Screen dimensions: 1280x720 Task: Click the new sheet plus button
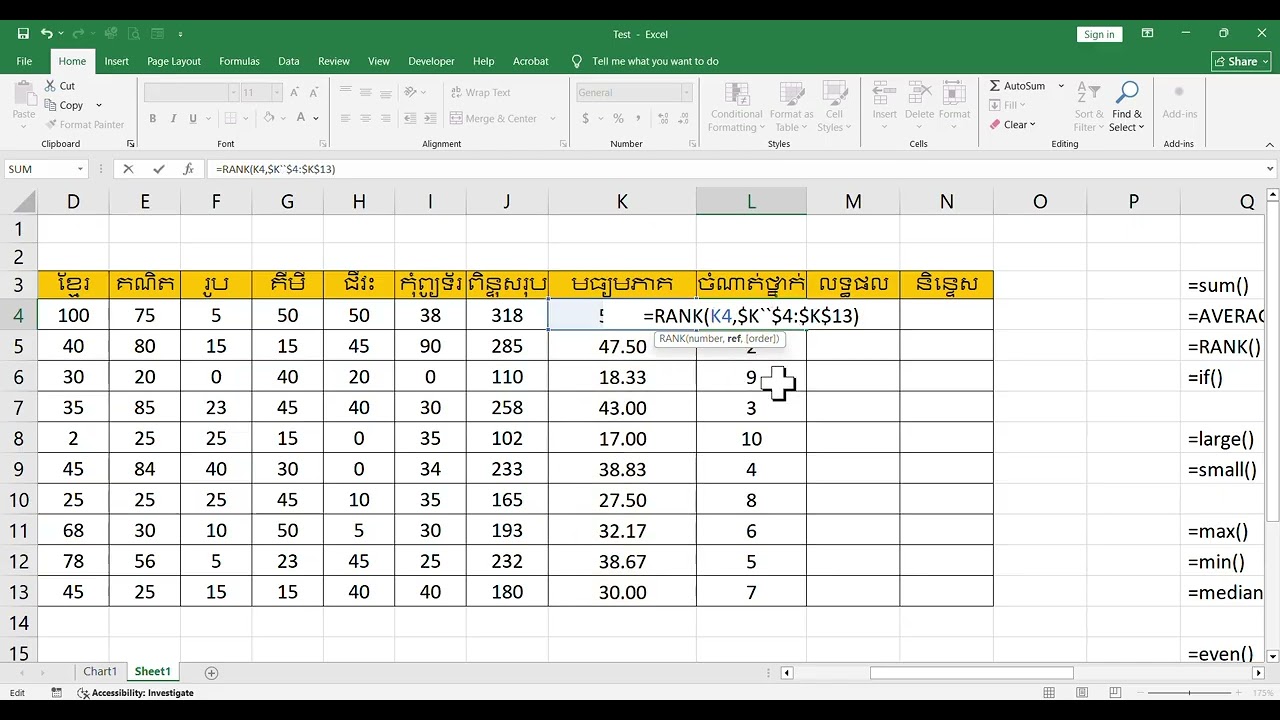211,672
